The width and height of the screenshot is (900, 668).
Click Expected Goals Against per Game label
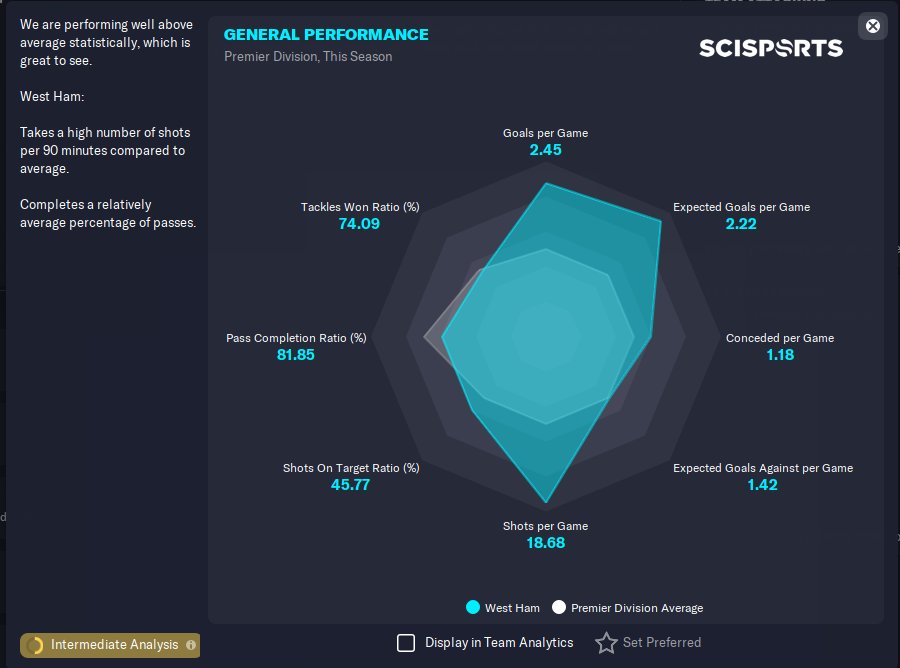click(x=762, y=468)
